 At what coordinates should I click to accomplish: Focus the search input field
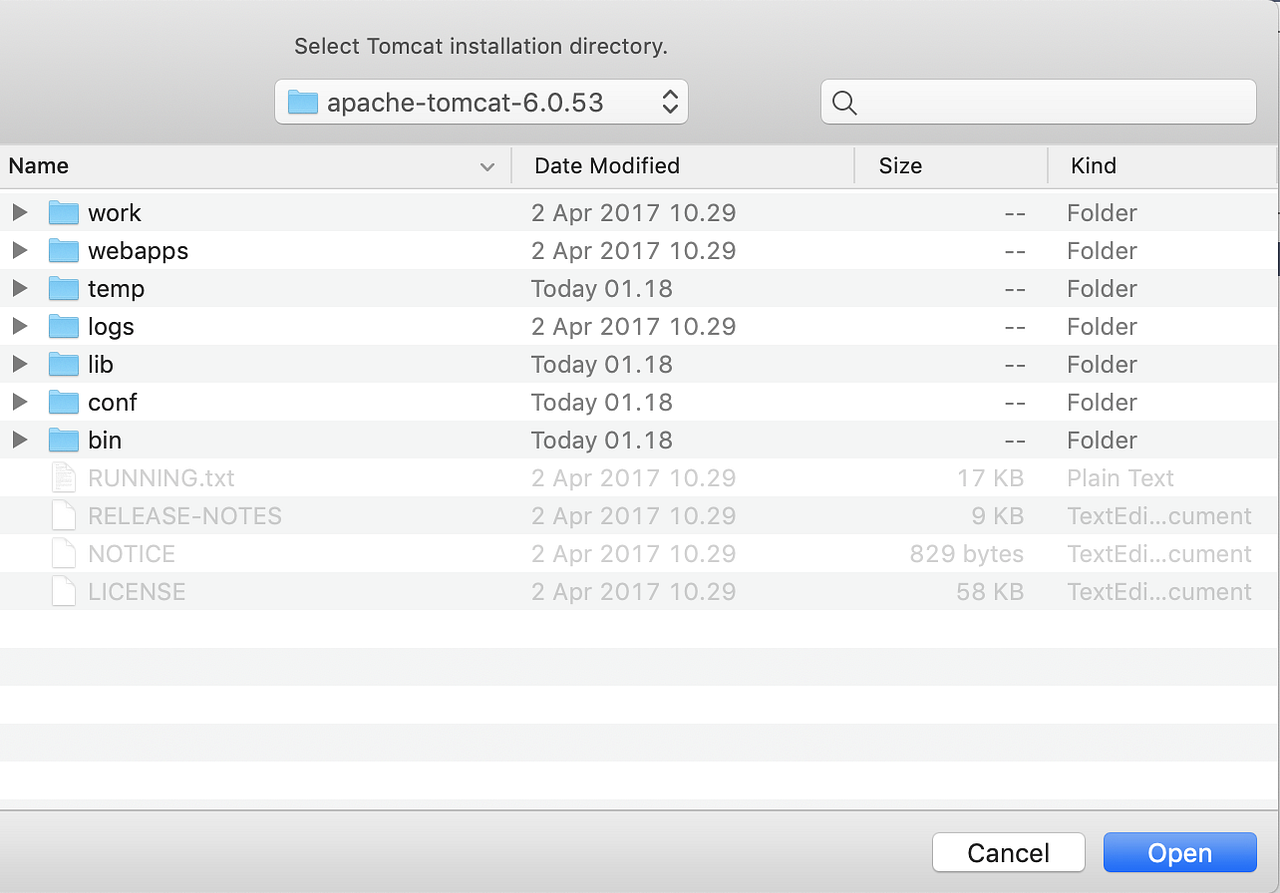point(1038,102)
